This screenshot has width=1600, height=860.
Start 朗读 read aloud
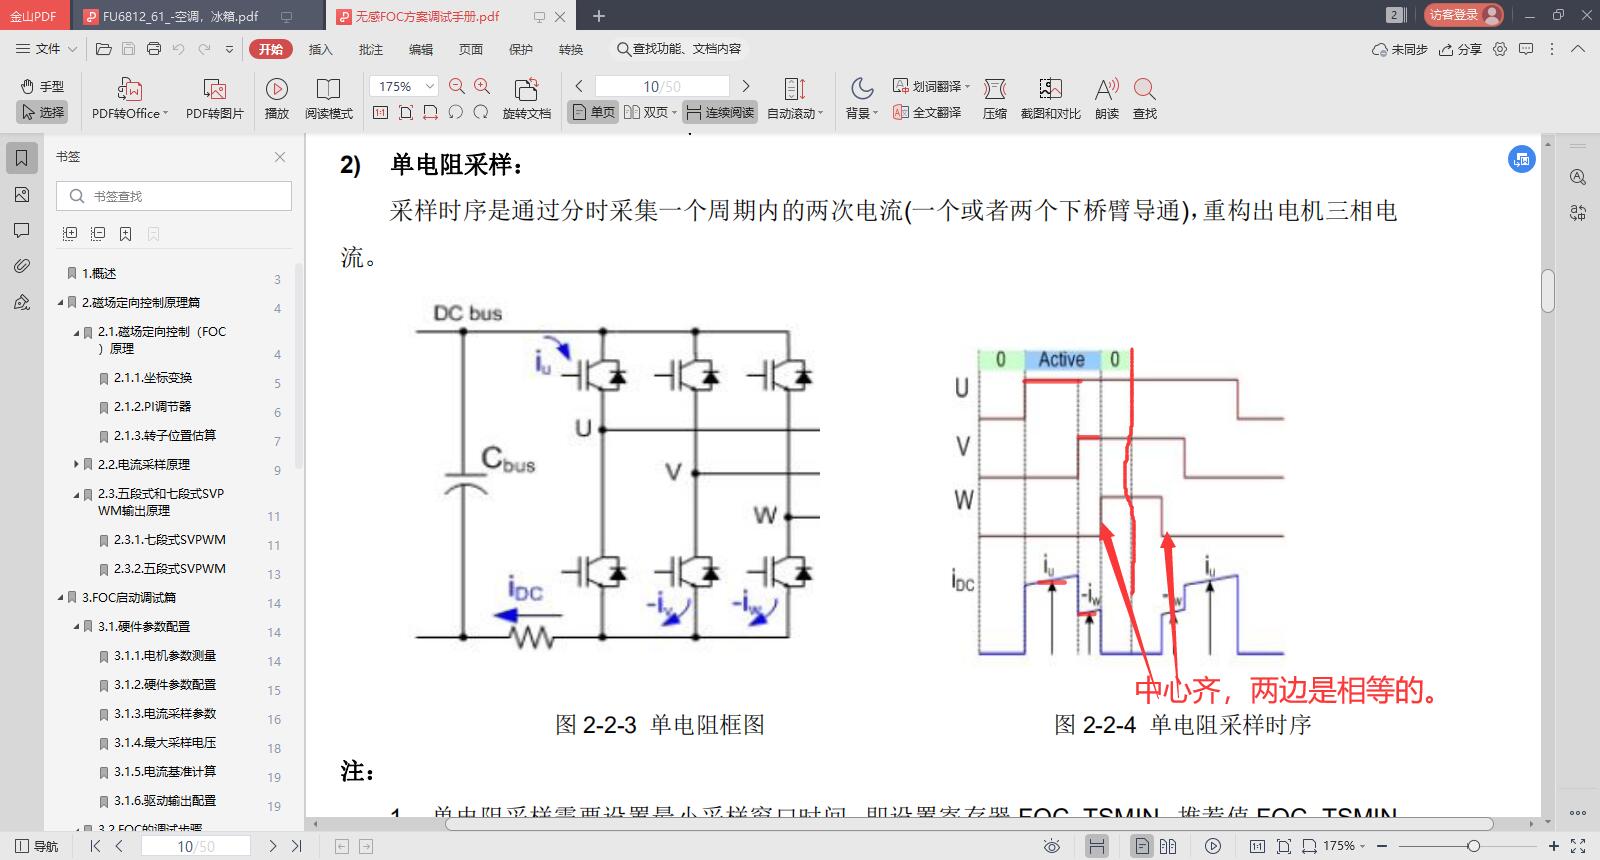coord(1107,99)
